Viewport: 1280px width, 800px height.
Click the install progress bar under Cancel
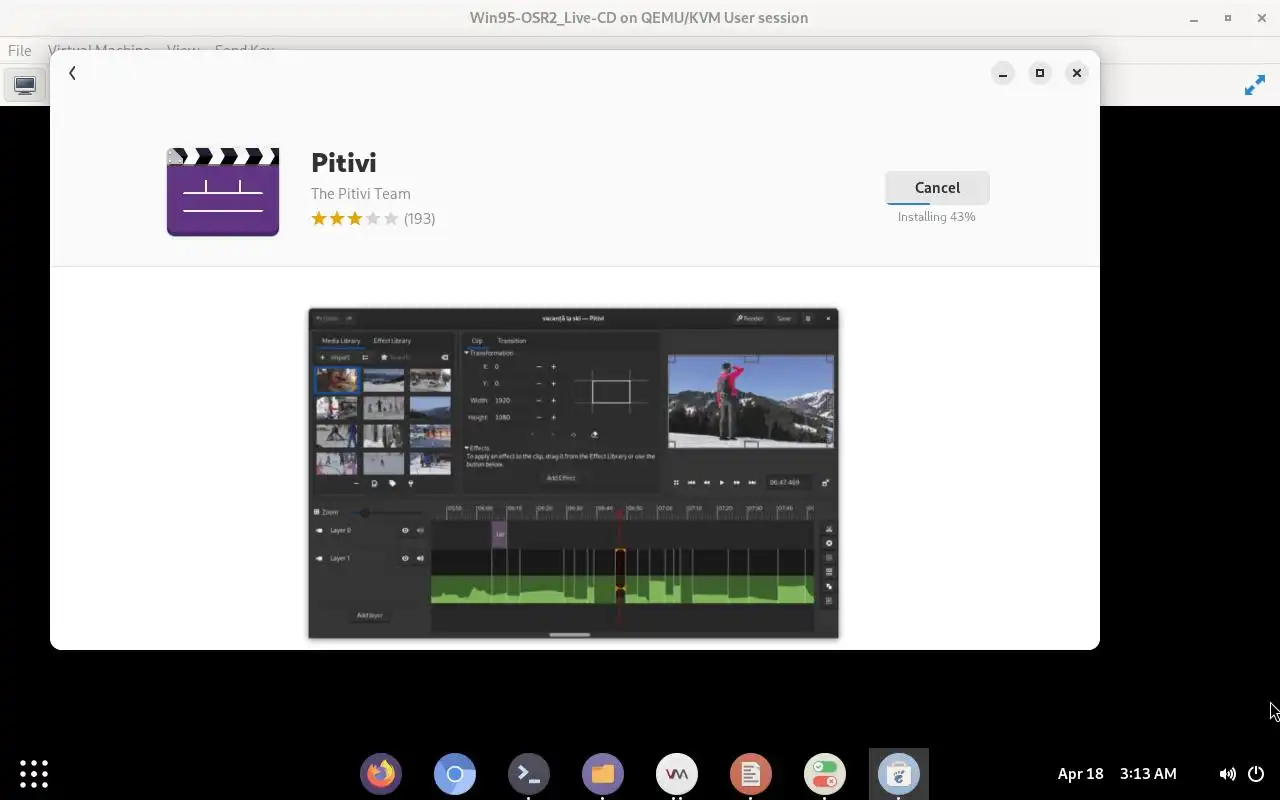[937, 203]
